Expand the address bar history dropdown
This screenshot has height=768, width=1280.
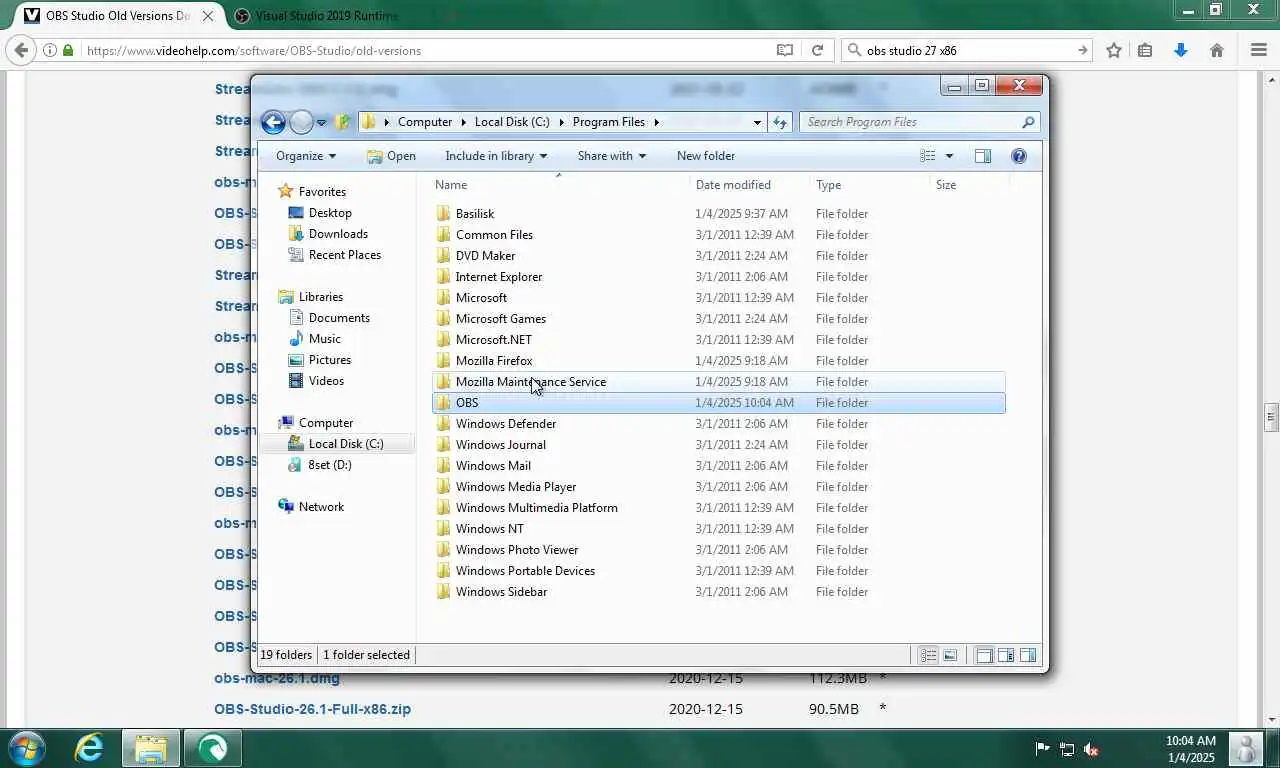click(757, 122)
